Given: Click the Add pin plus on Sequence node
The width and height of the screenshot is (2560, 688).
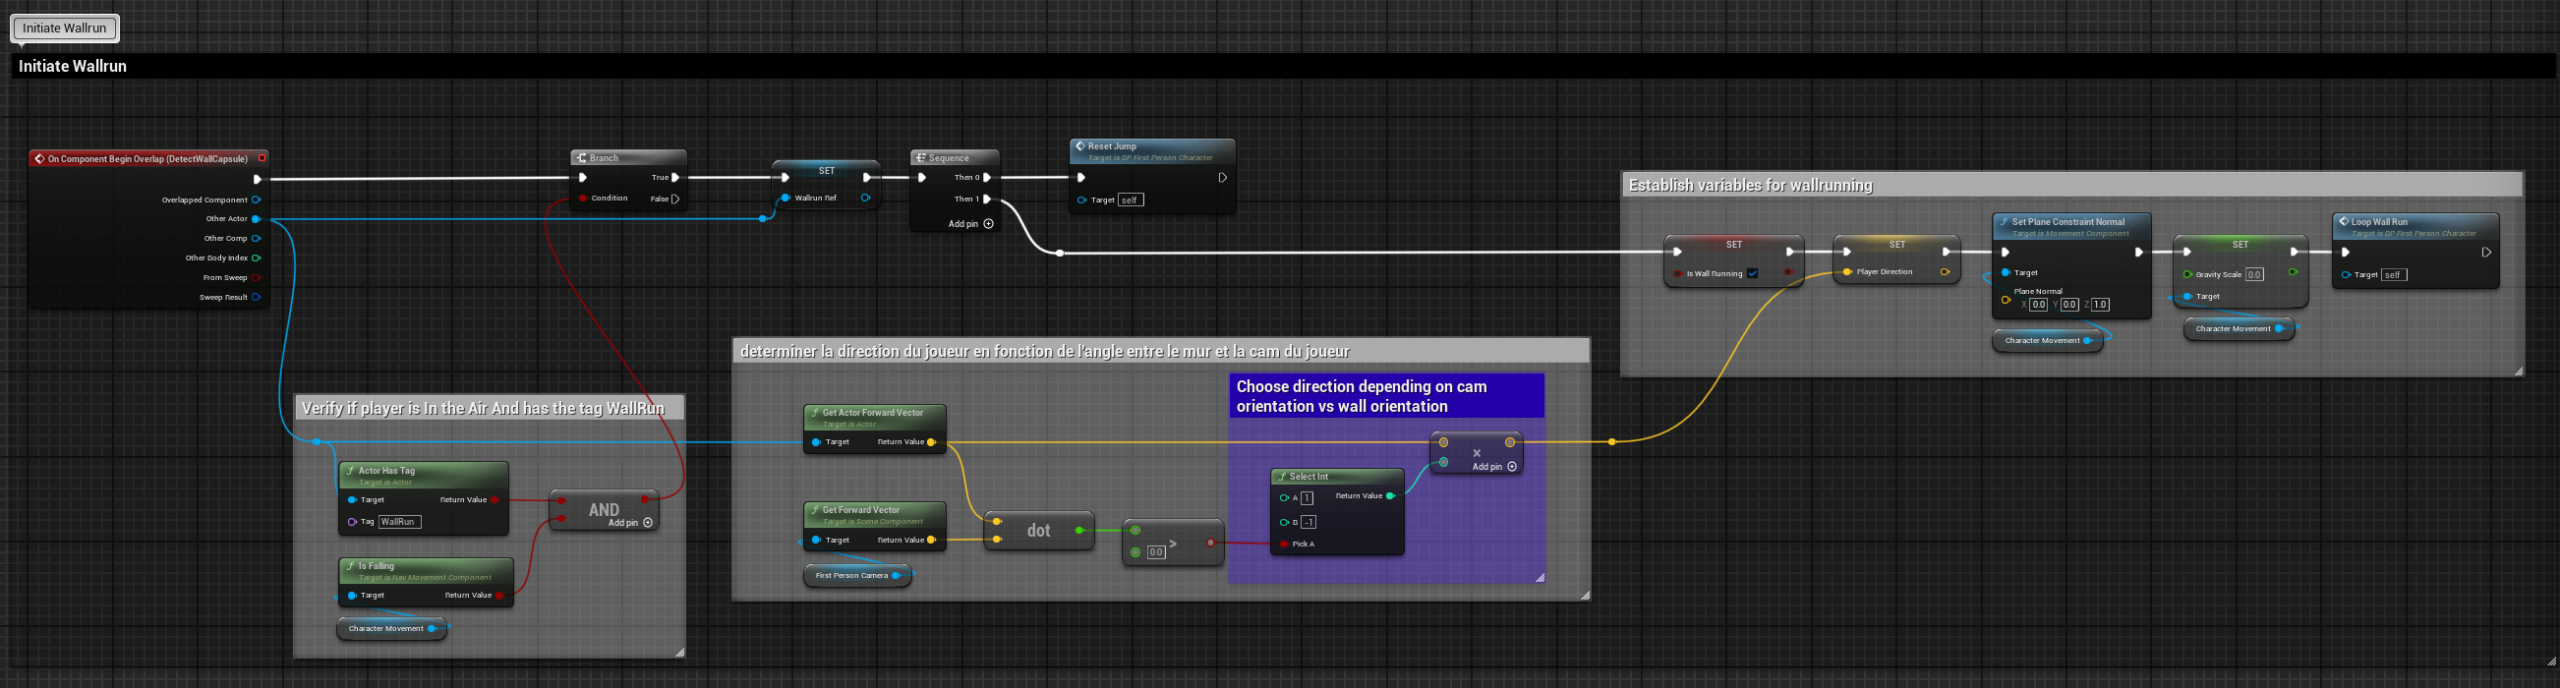Looking at the screenshot, I should coord(988,224).
